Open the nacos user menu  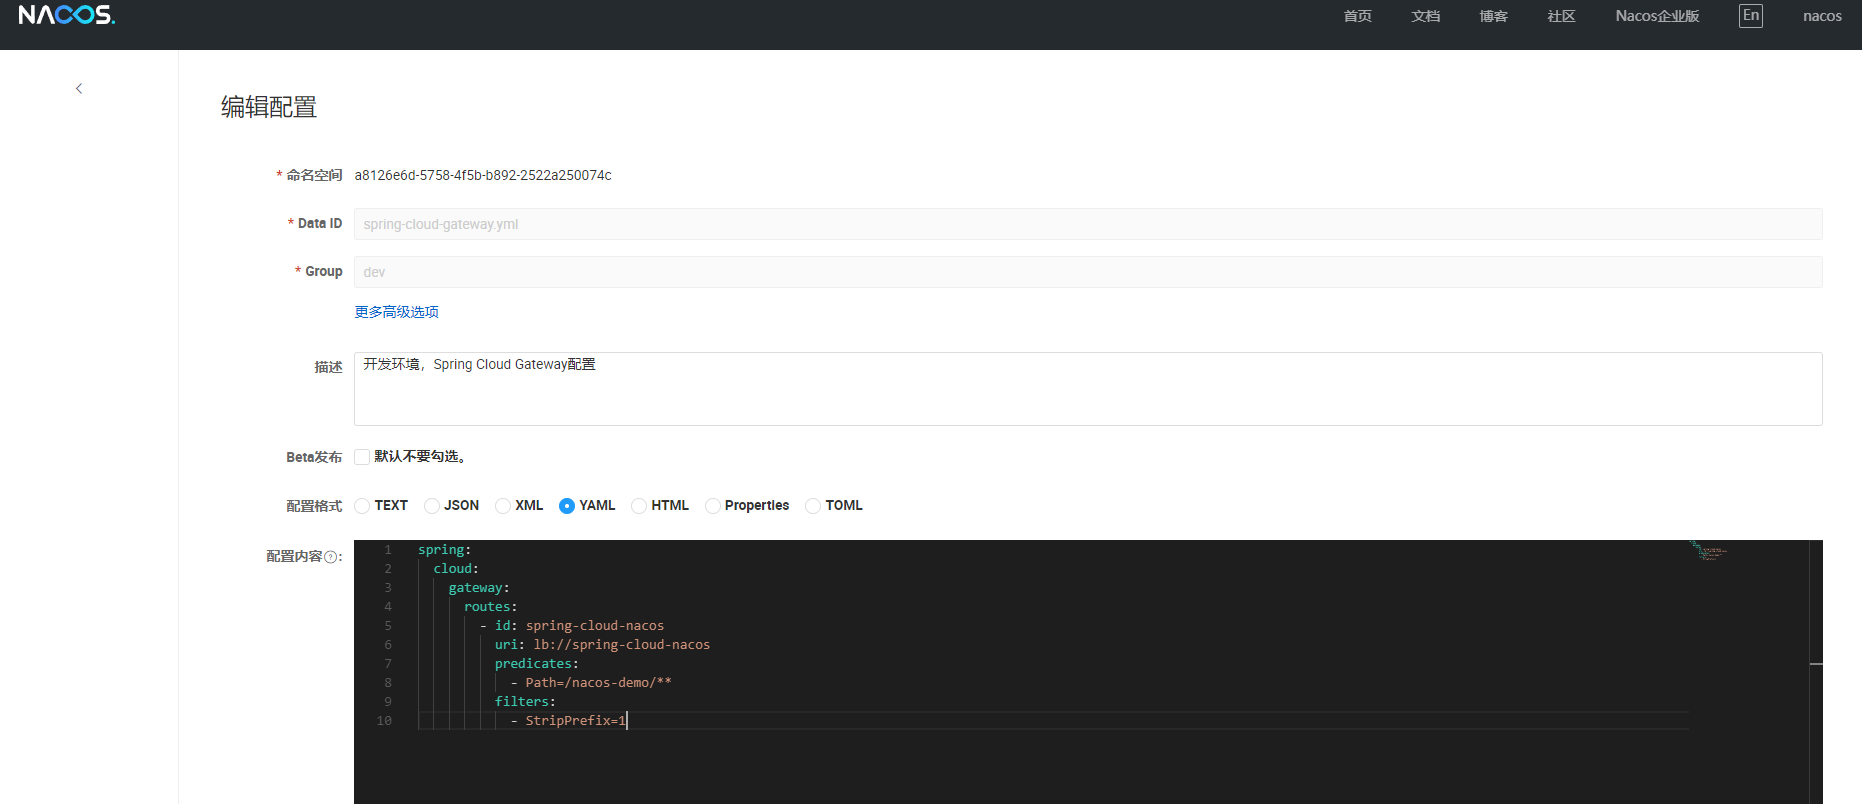(1821, 16)
